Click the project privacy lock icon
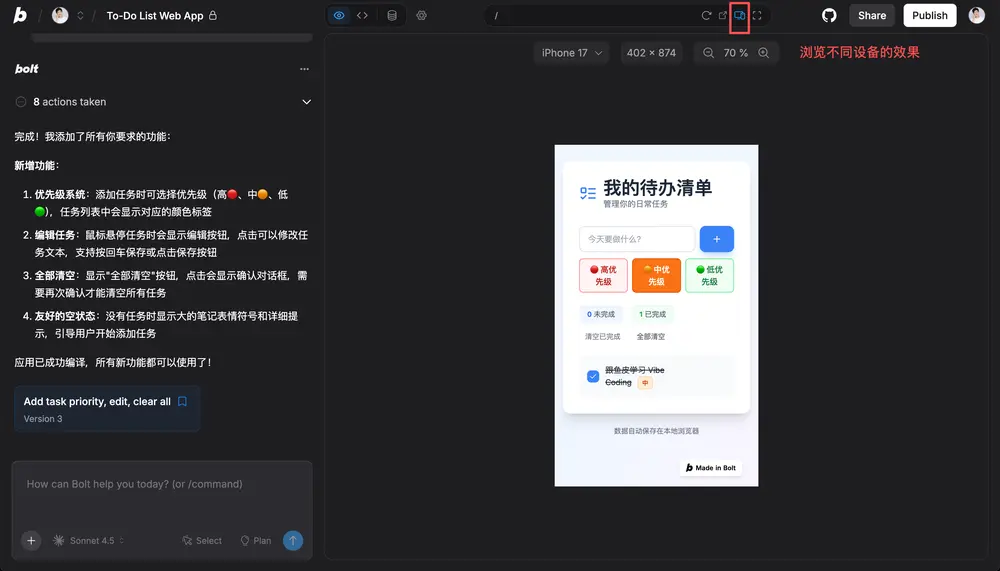 pos(213,15)
